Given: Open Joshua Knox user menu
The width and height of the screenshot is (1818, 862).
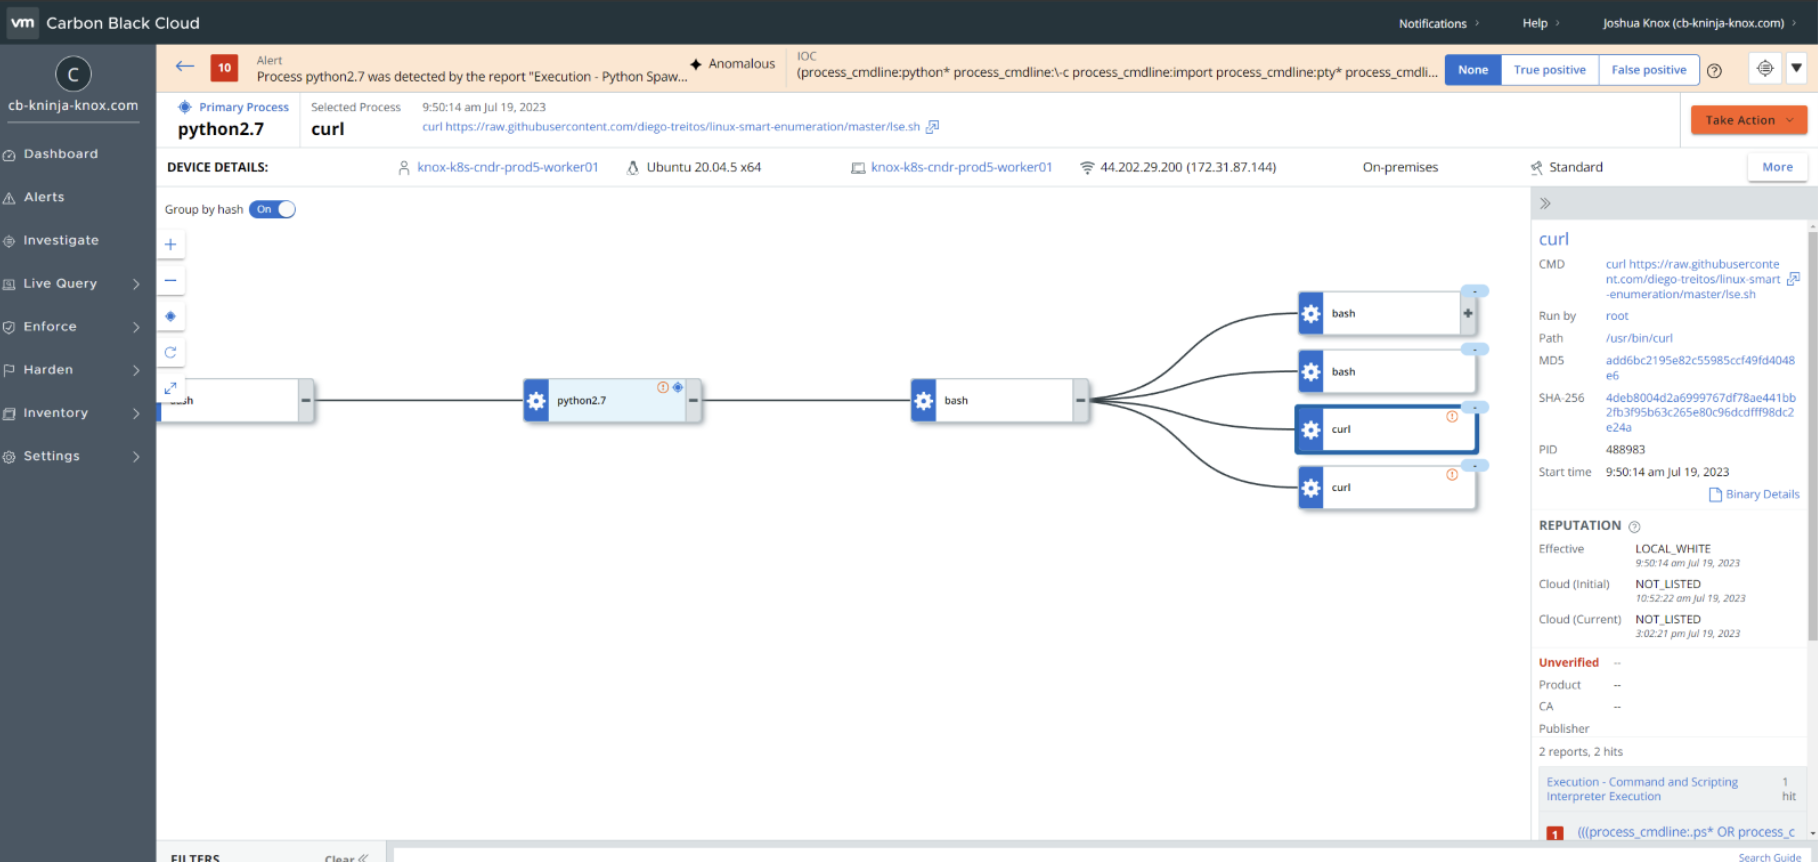Looking at the screenshot, I should [x=1699, y=23].
